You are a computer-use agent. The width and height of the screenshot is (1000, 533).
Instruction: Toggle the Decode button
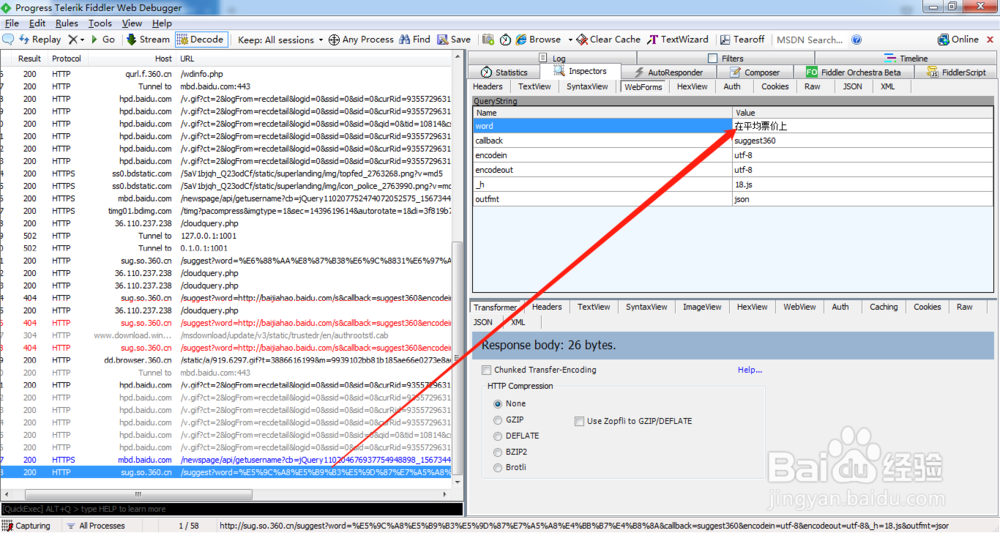tap(200, 40)
